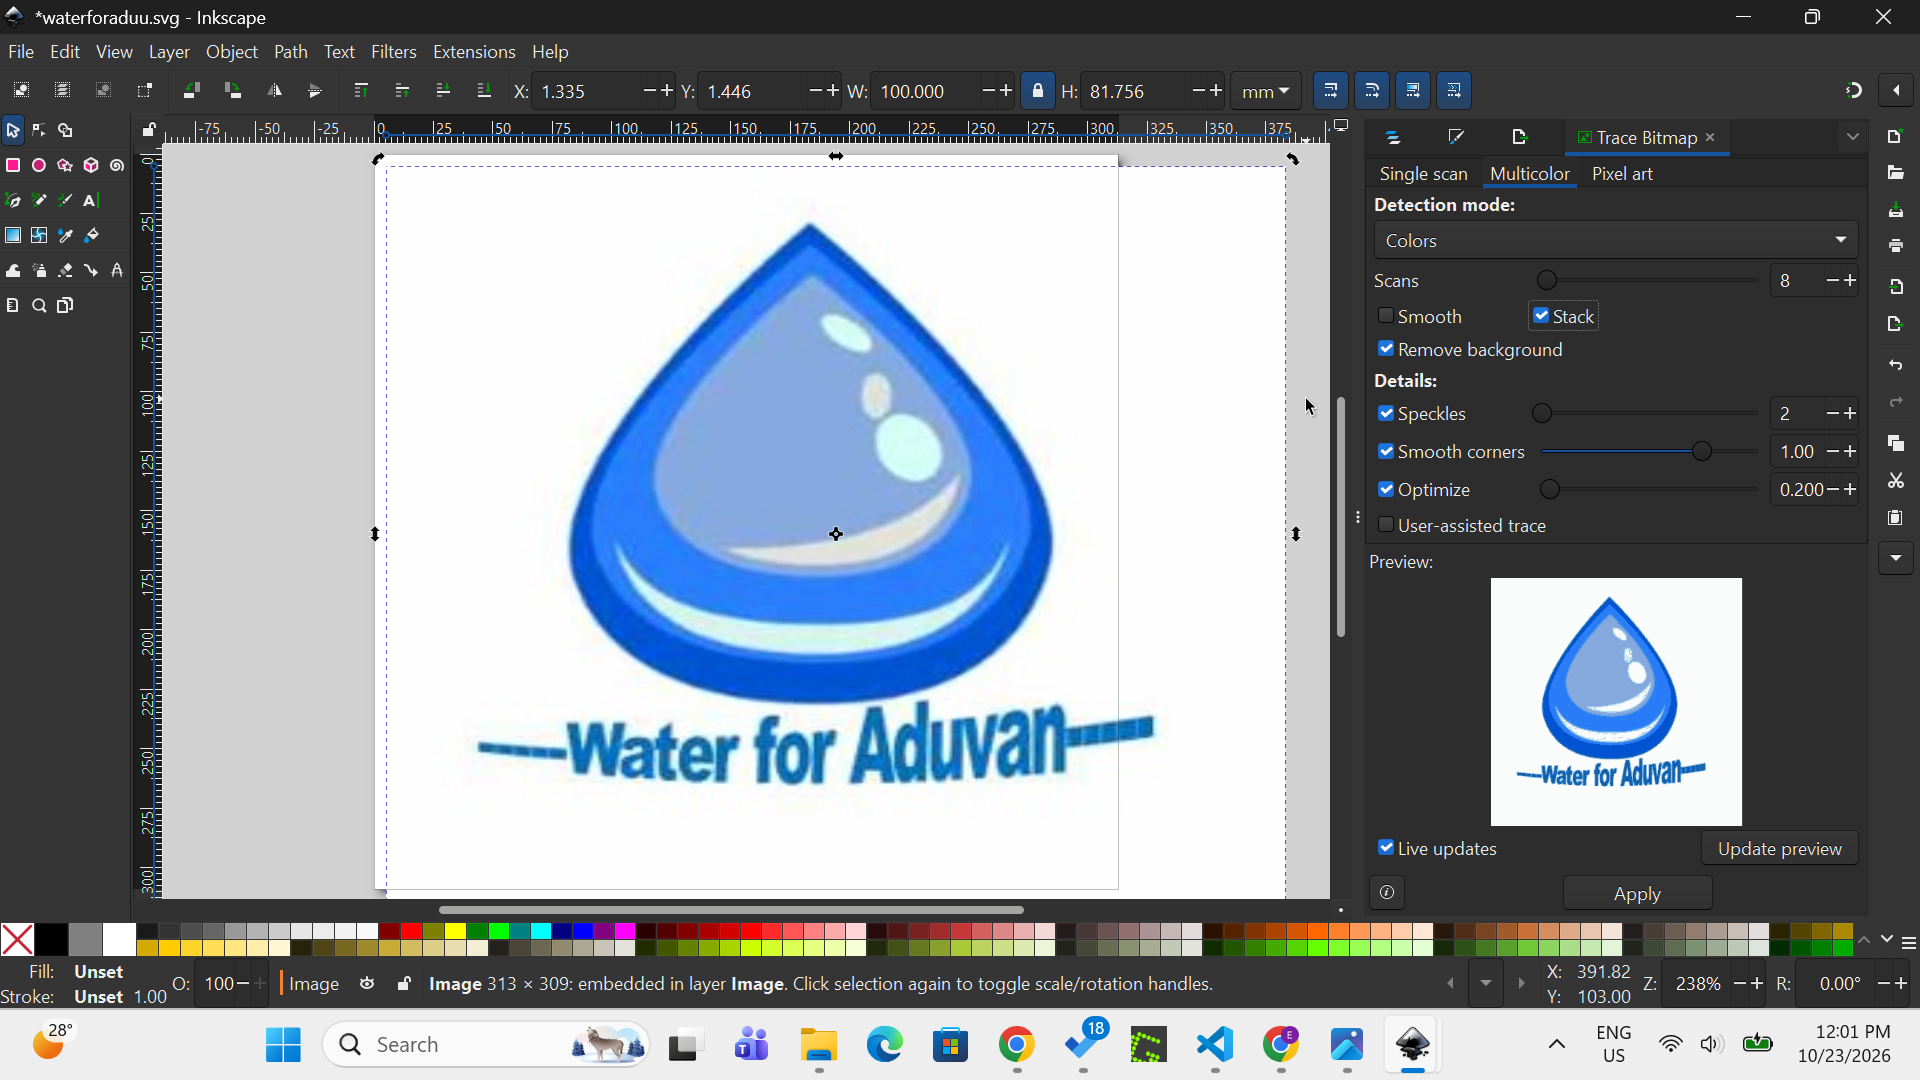Screen dimensions: 1920x1080
Task: Toggle Remove background checkbox
Action: coord(1386,349)
